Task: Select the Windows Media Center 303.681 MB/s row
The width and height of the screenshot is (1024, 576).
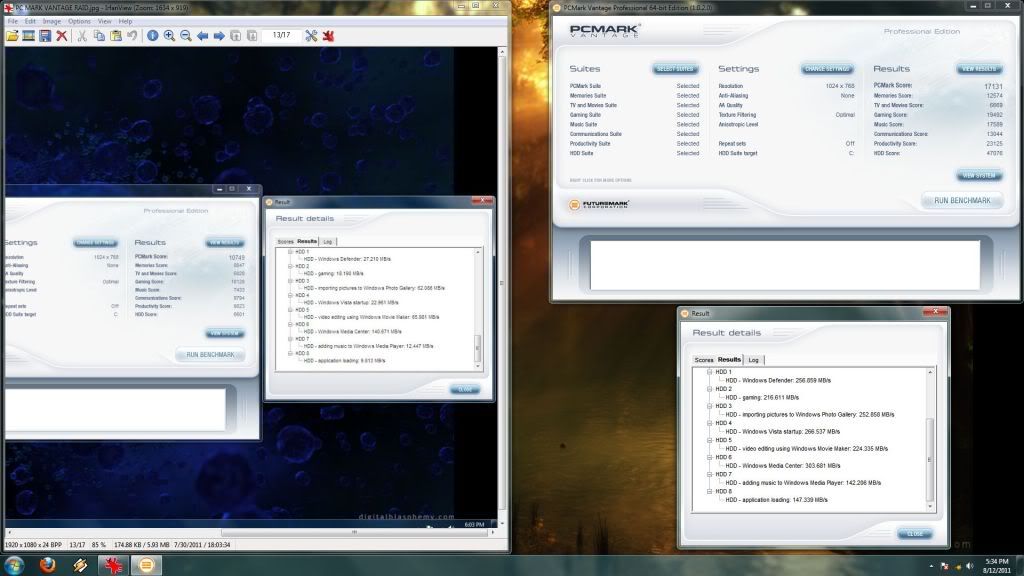Action: [782, 466]
